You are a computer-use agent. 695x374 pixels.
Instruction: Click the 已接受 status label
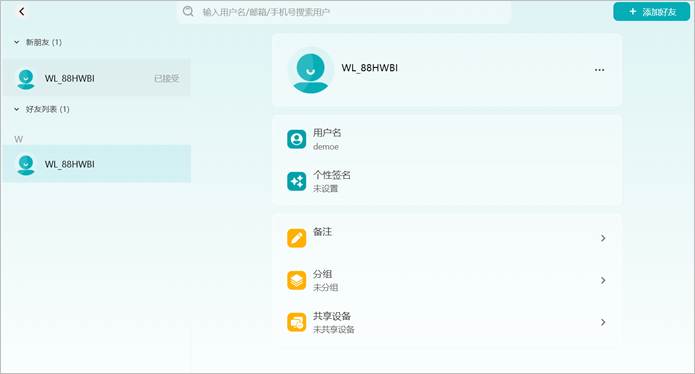click(x=167, y=78)
